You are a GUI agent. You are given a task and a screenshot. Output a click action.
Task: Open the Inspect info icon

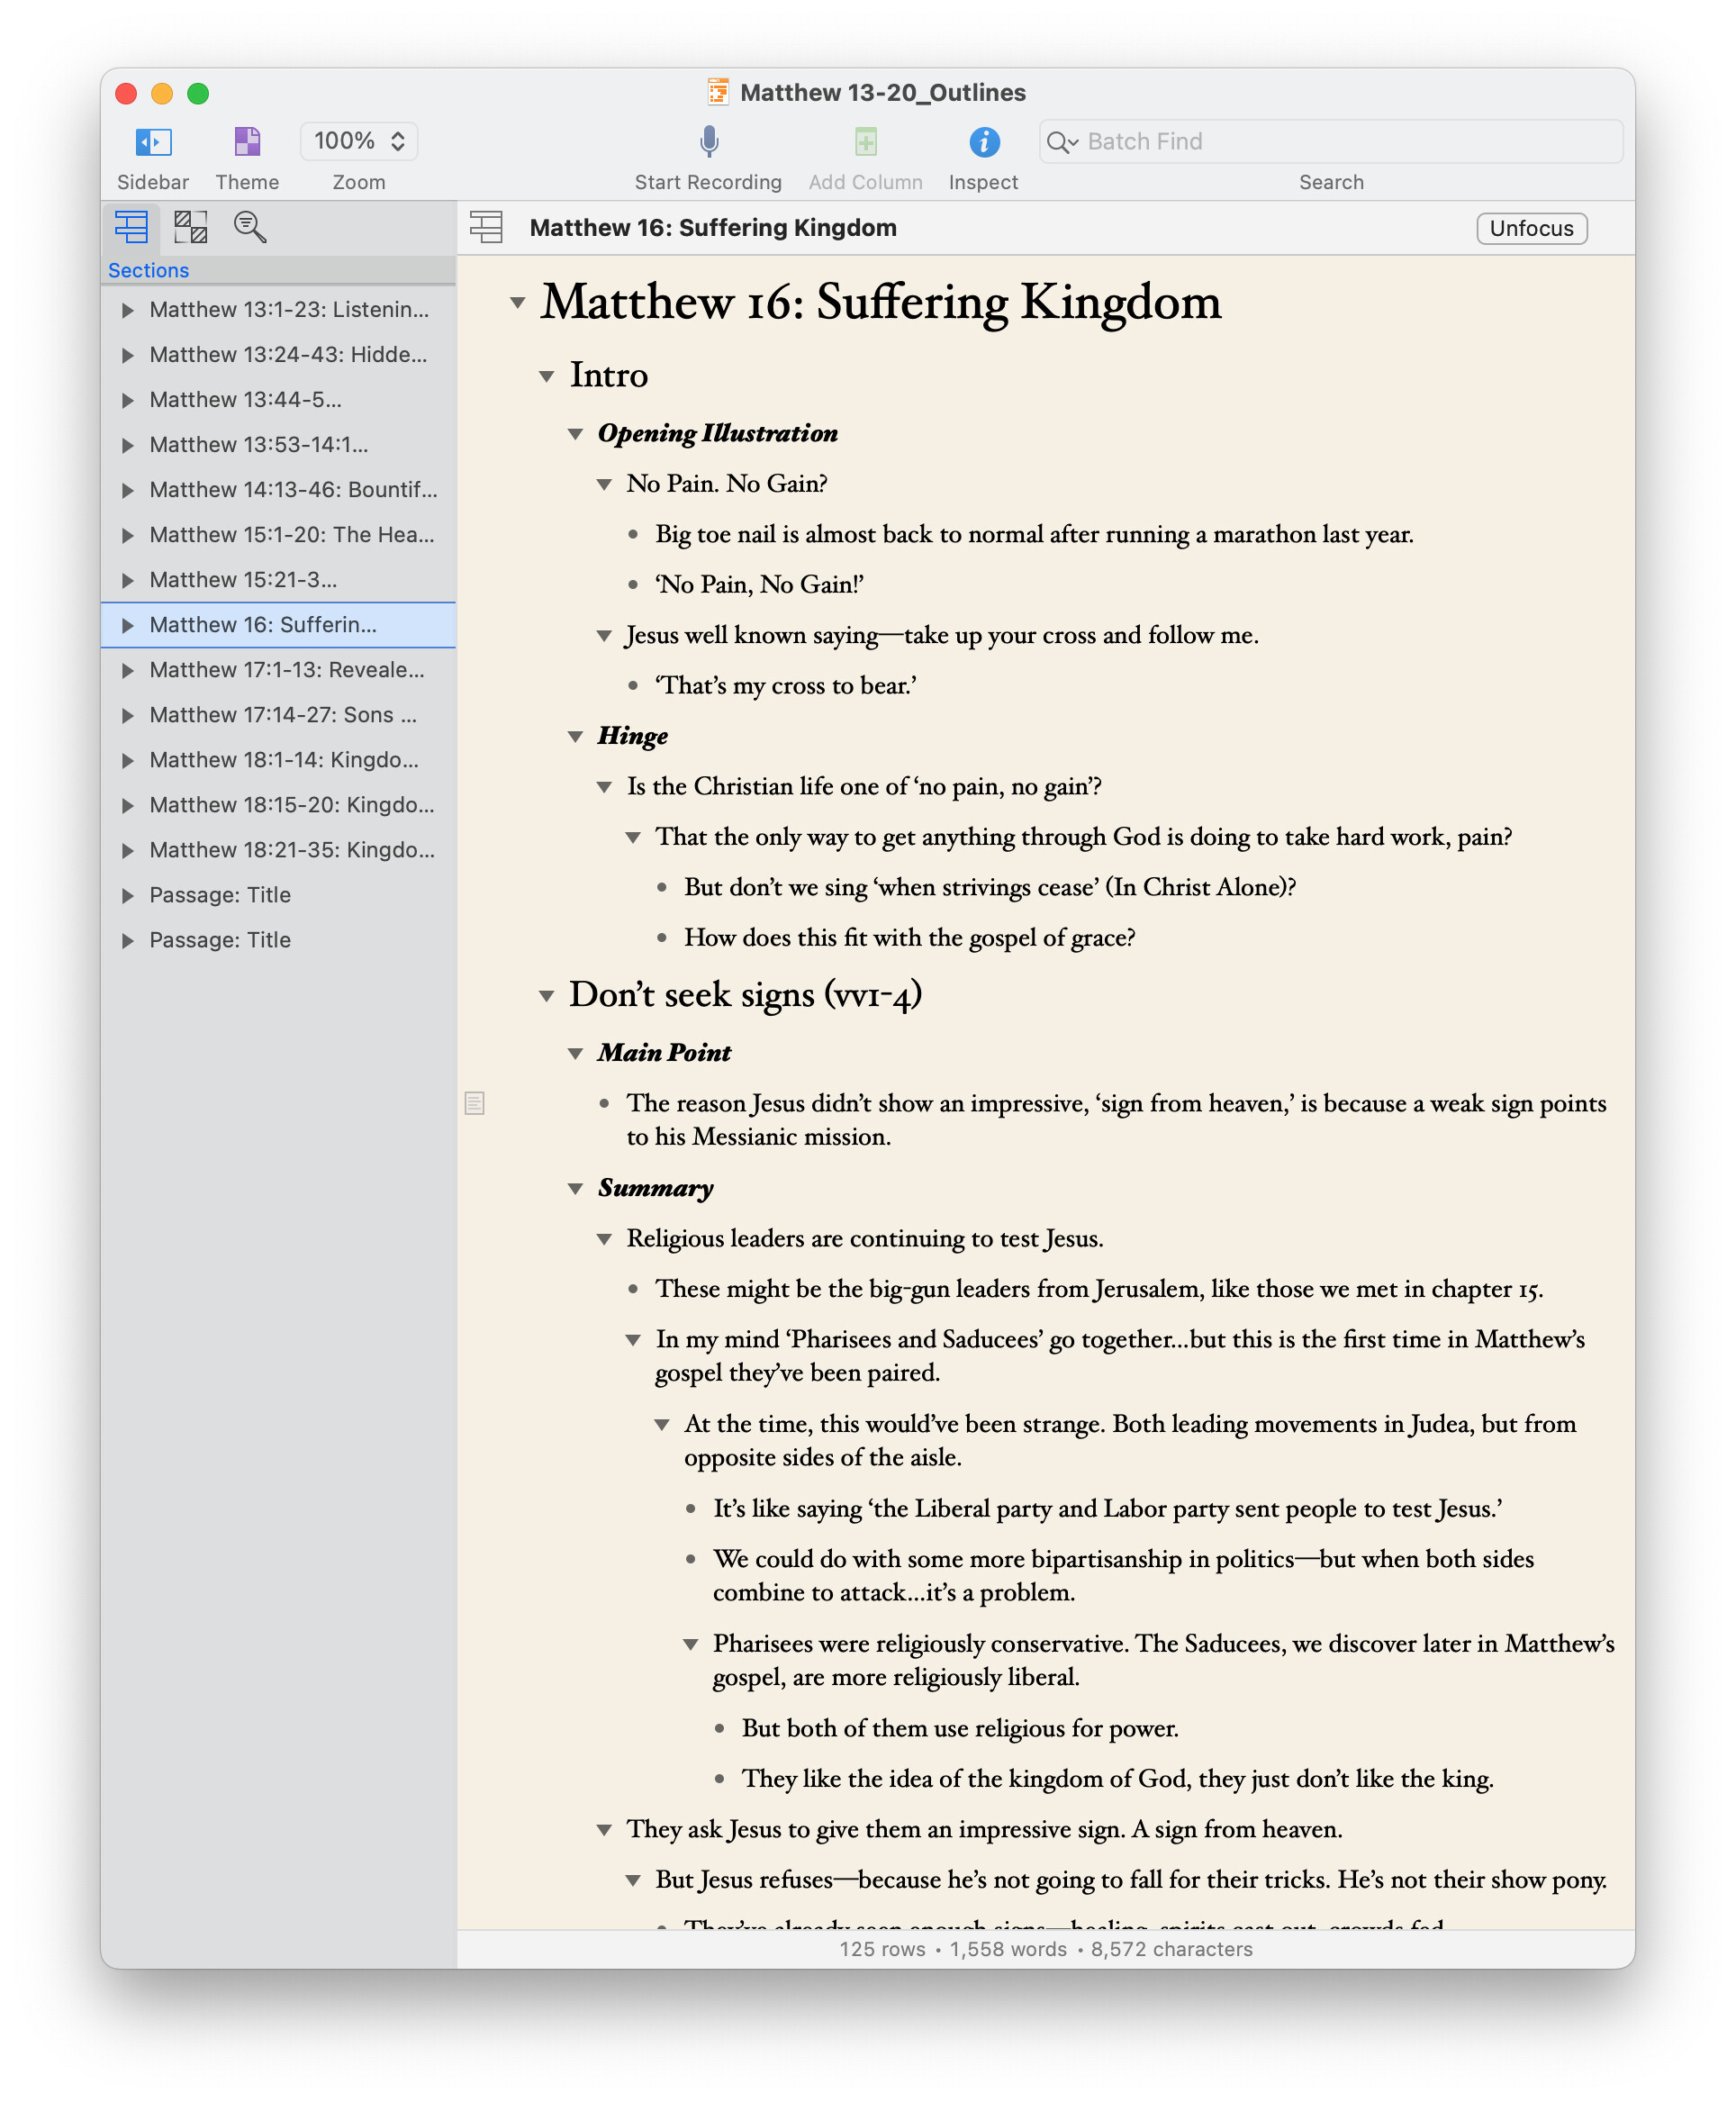(984, 142)
